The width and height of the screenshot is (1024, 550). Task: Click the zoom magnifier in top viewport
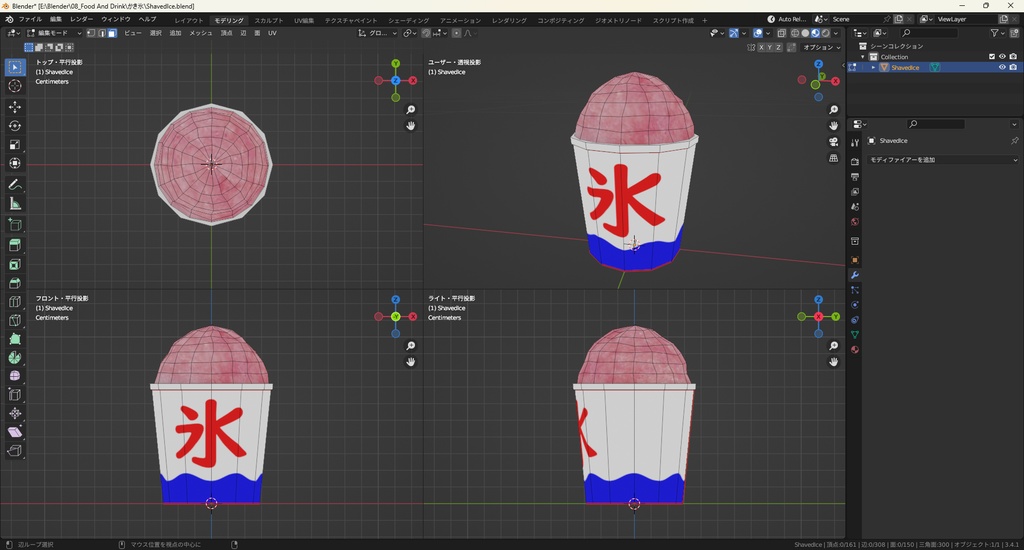(411, 110)
